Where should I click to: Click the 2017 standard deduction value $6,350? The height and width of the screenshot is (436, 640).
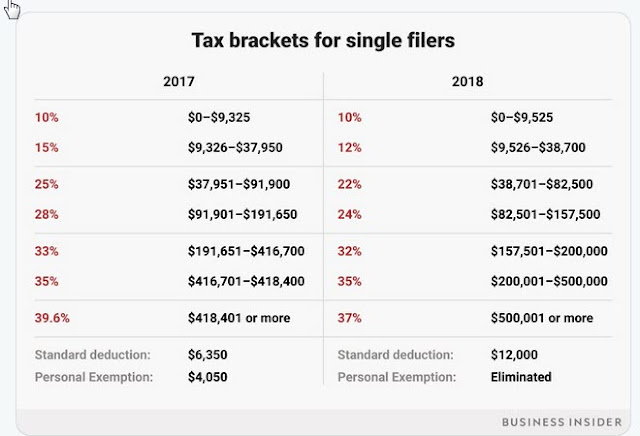pyautogui.click(x=208, y=354)
